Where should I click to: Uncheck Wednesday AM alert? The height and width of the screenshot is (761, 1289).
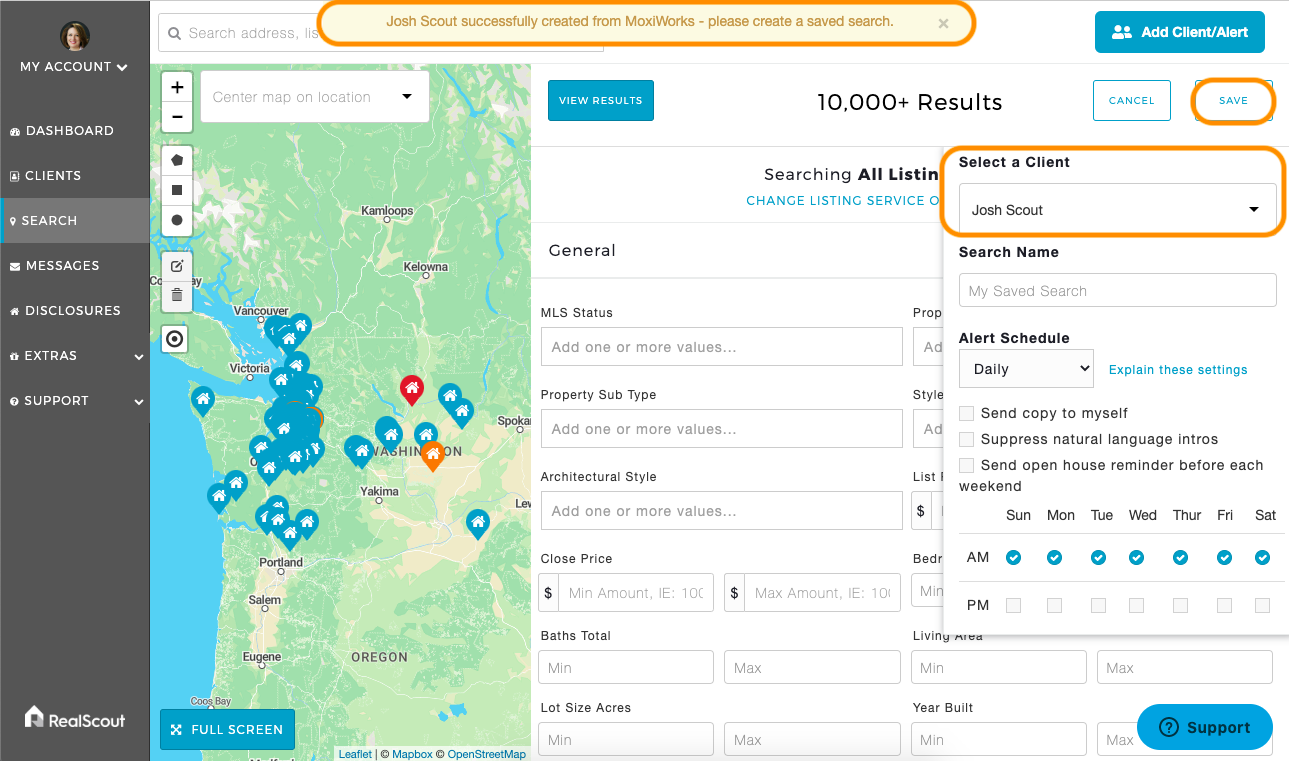(x=1136, y=557)
